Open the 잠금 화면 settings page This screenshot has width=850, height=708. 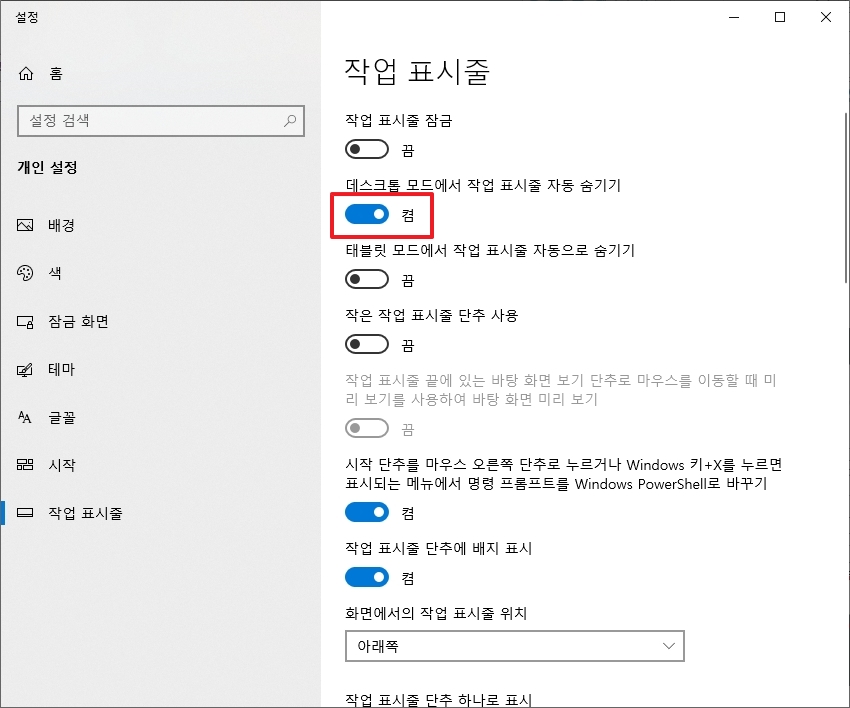click(70, 321)
